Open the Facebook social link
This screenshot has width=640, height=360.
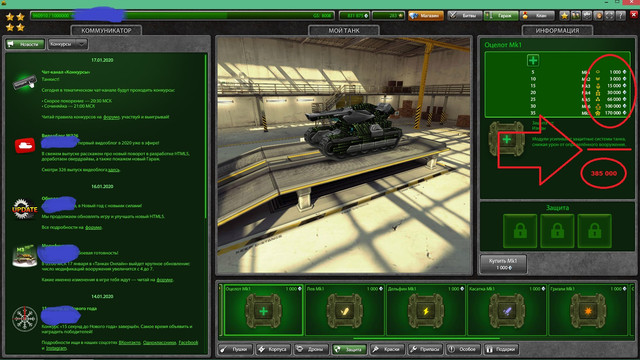pos(188,343)
